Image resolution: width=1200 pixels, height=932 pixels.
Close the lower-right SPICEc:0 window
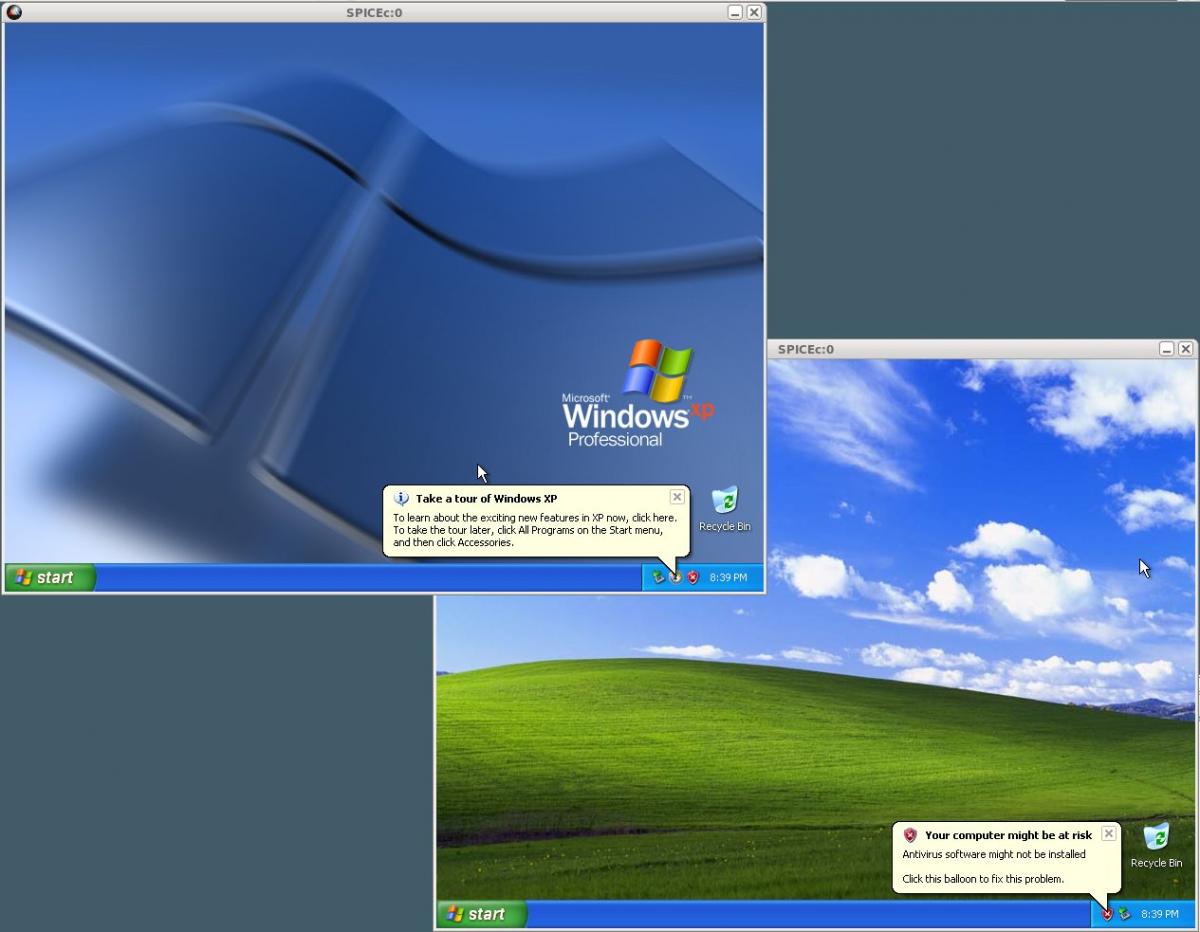pos(1185,349)
